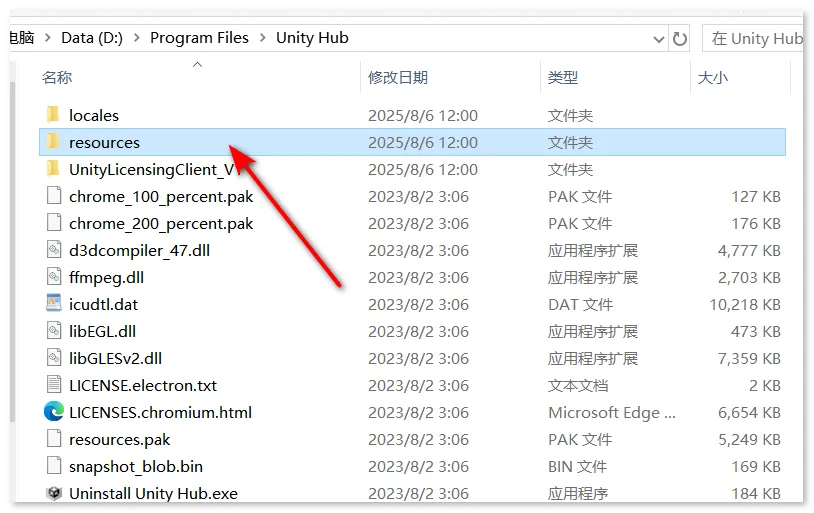Viewport: 814px width, 513px height.
Task: Select libEGL.dll file name
Action: click(x=102, y=331)
